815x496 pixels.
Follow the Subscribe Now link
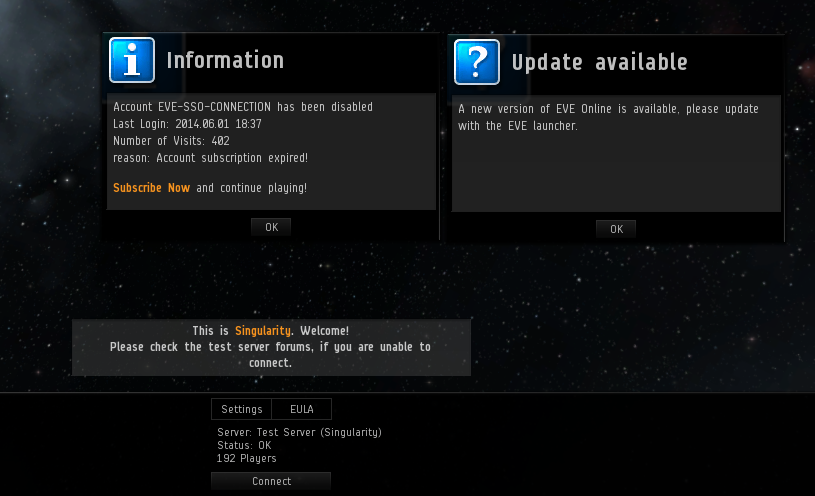point(151,188)
